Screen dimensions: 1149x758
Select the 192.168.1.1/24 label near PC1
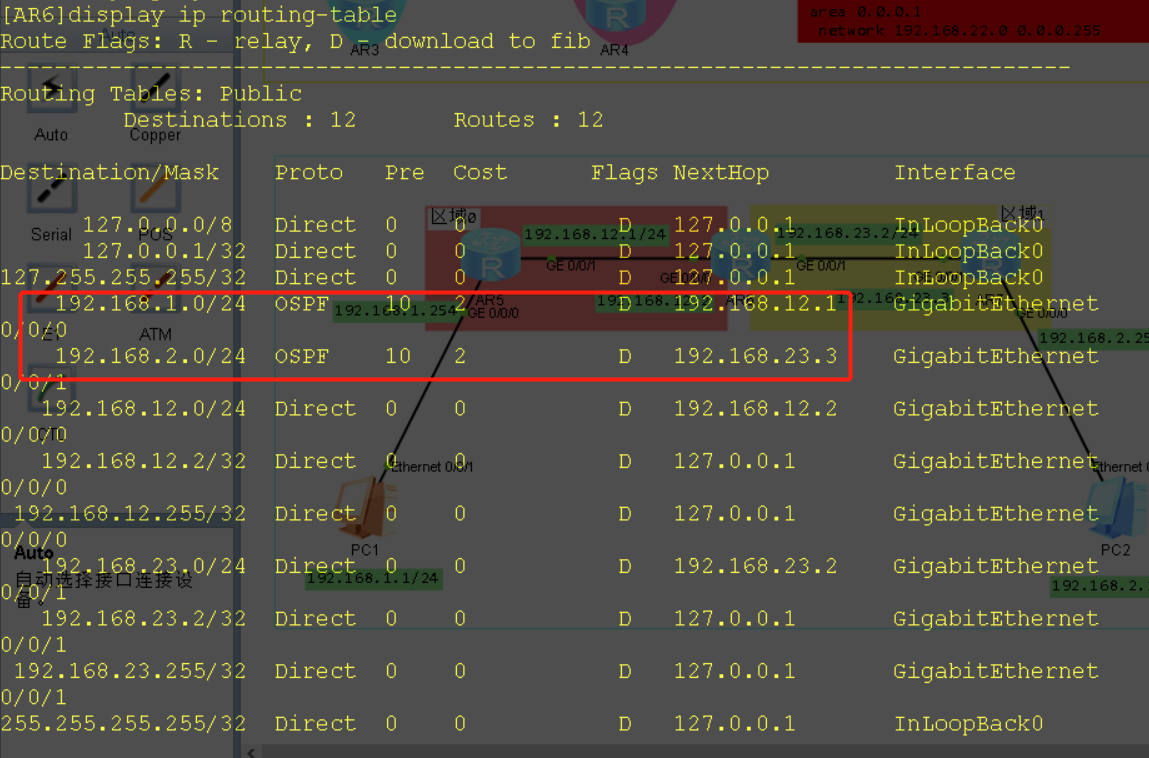coord(373,578)
